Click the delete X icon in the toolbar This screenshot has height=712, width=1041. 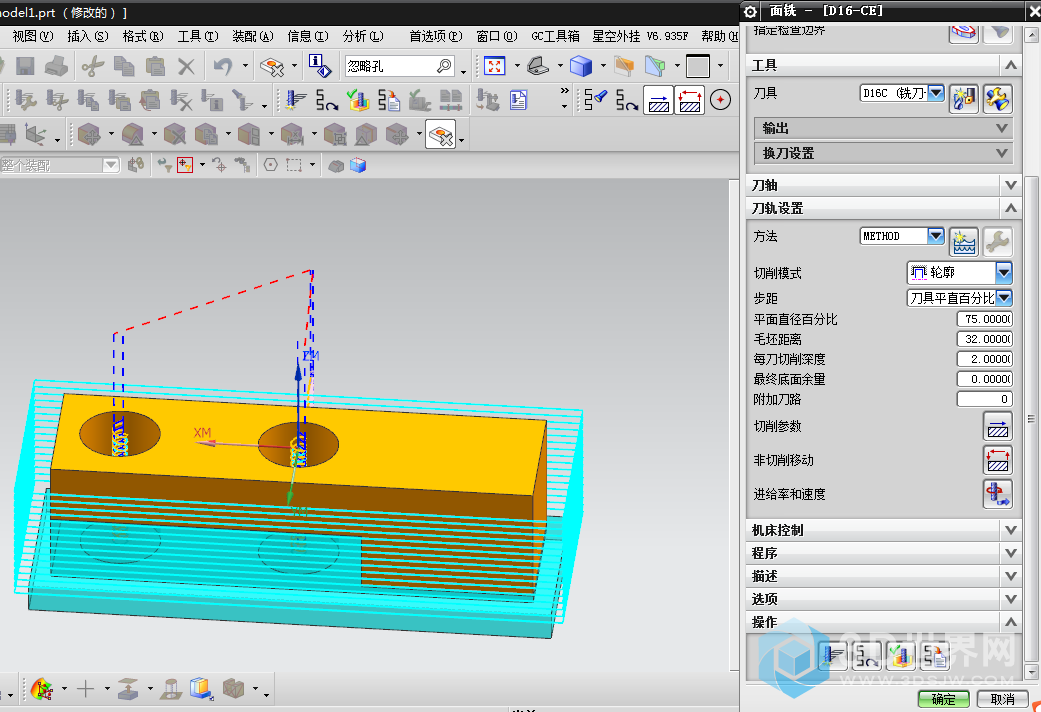coord(187,66)
